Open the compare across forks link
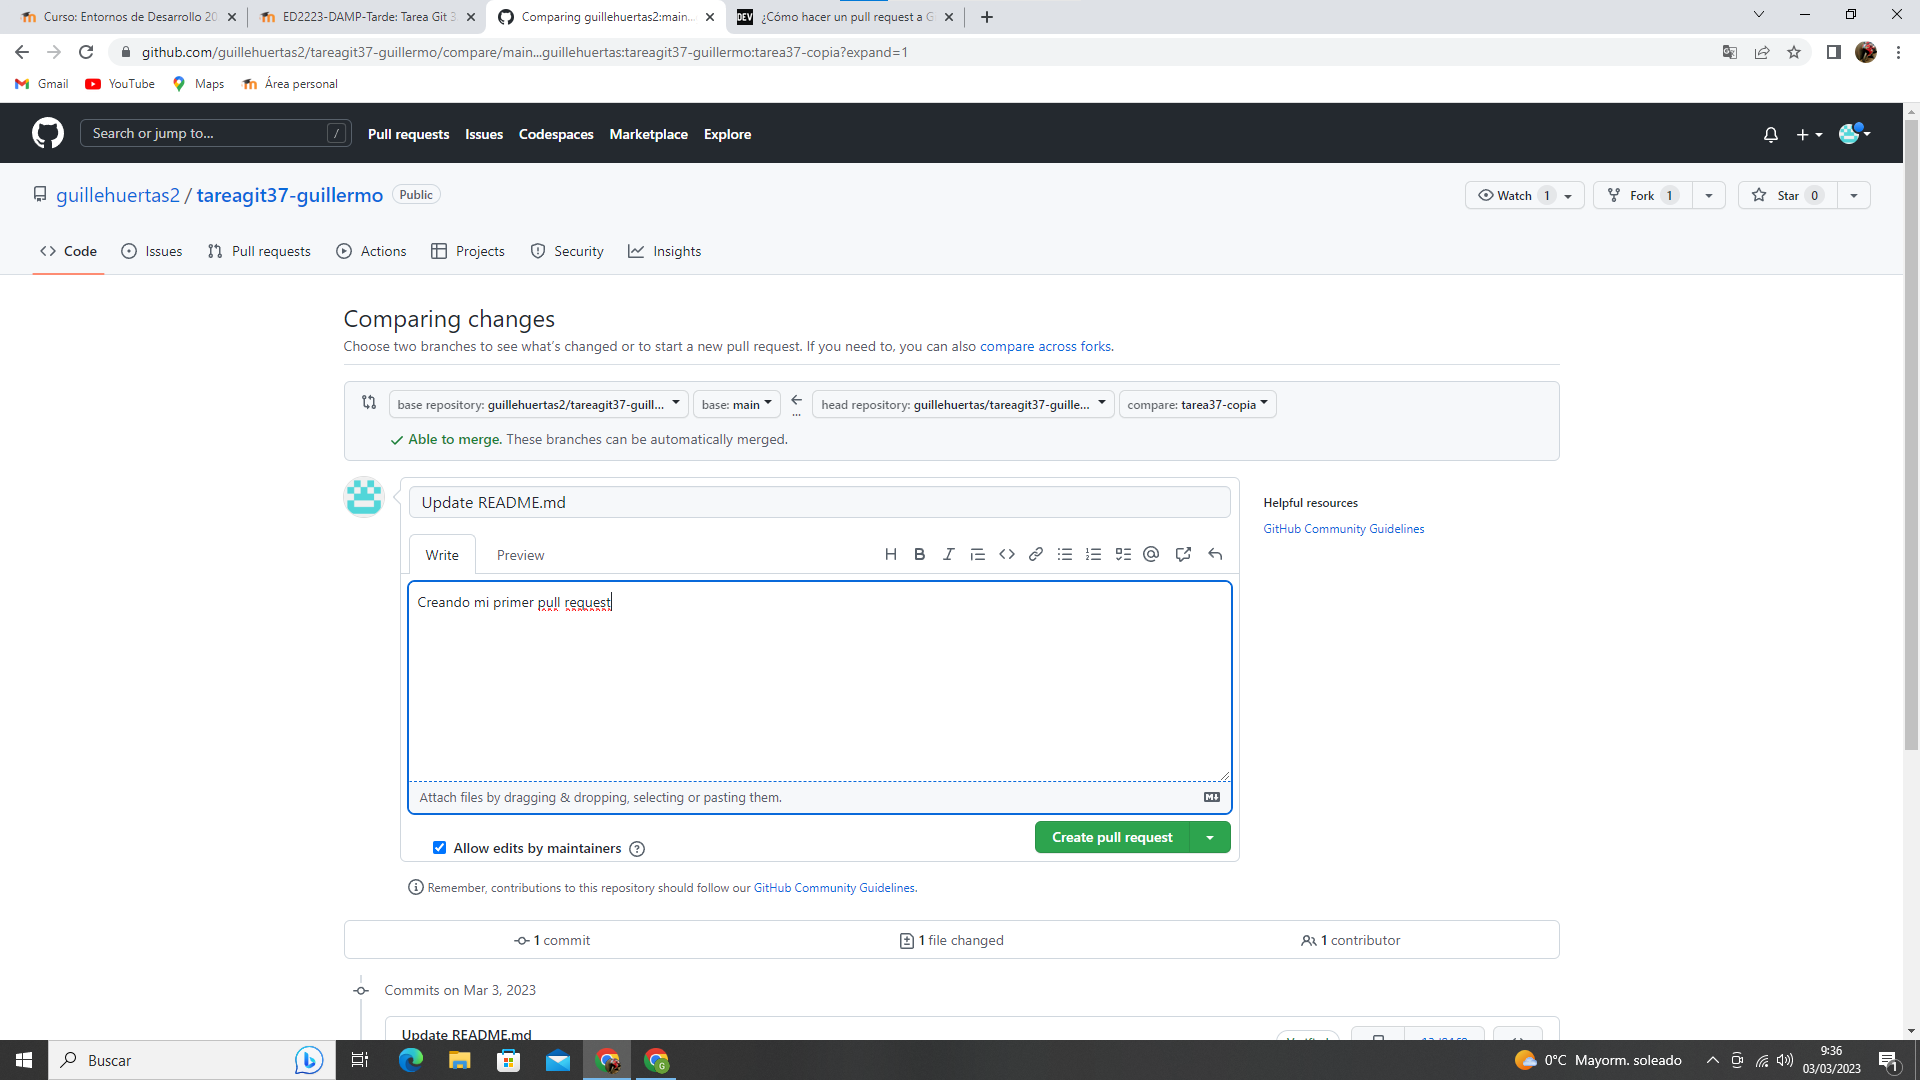1920x1080 pixels. (x=1044, y=346)
